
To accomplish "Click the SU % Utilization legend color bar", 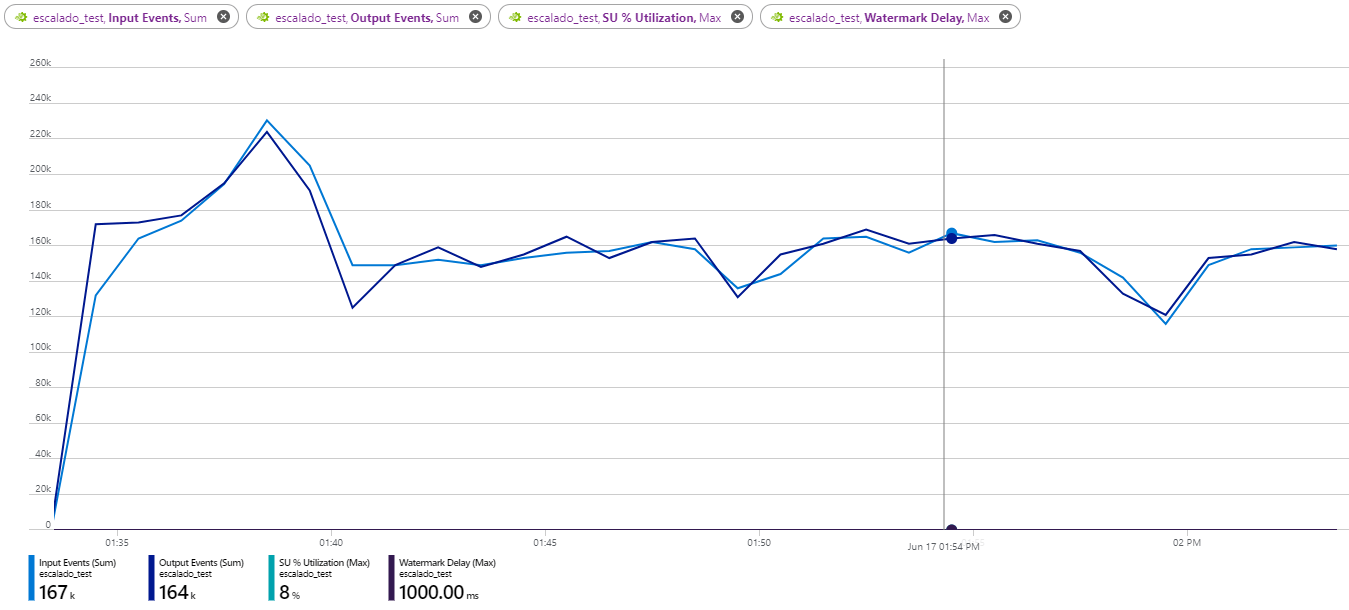I will coord(272,579).
